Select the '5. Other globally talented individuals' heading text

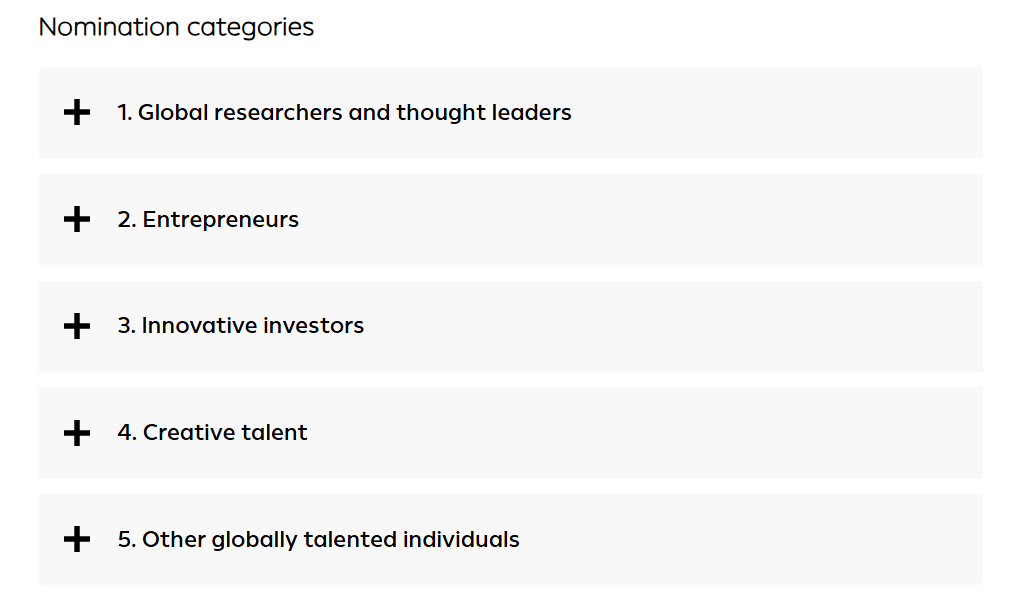(x=318, y=540)
